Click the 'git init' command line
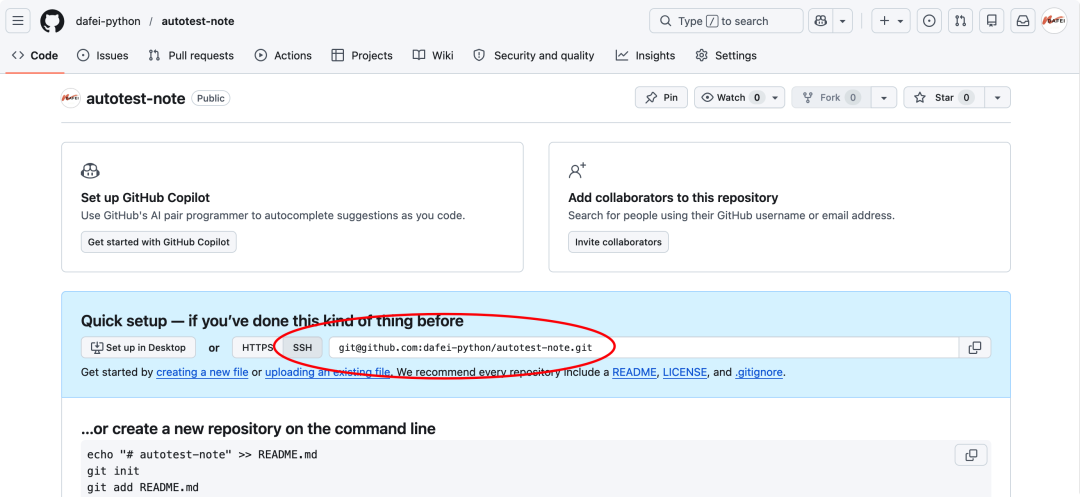 tap(113, 472)
